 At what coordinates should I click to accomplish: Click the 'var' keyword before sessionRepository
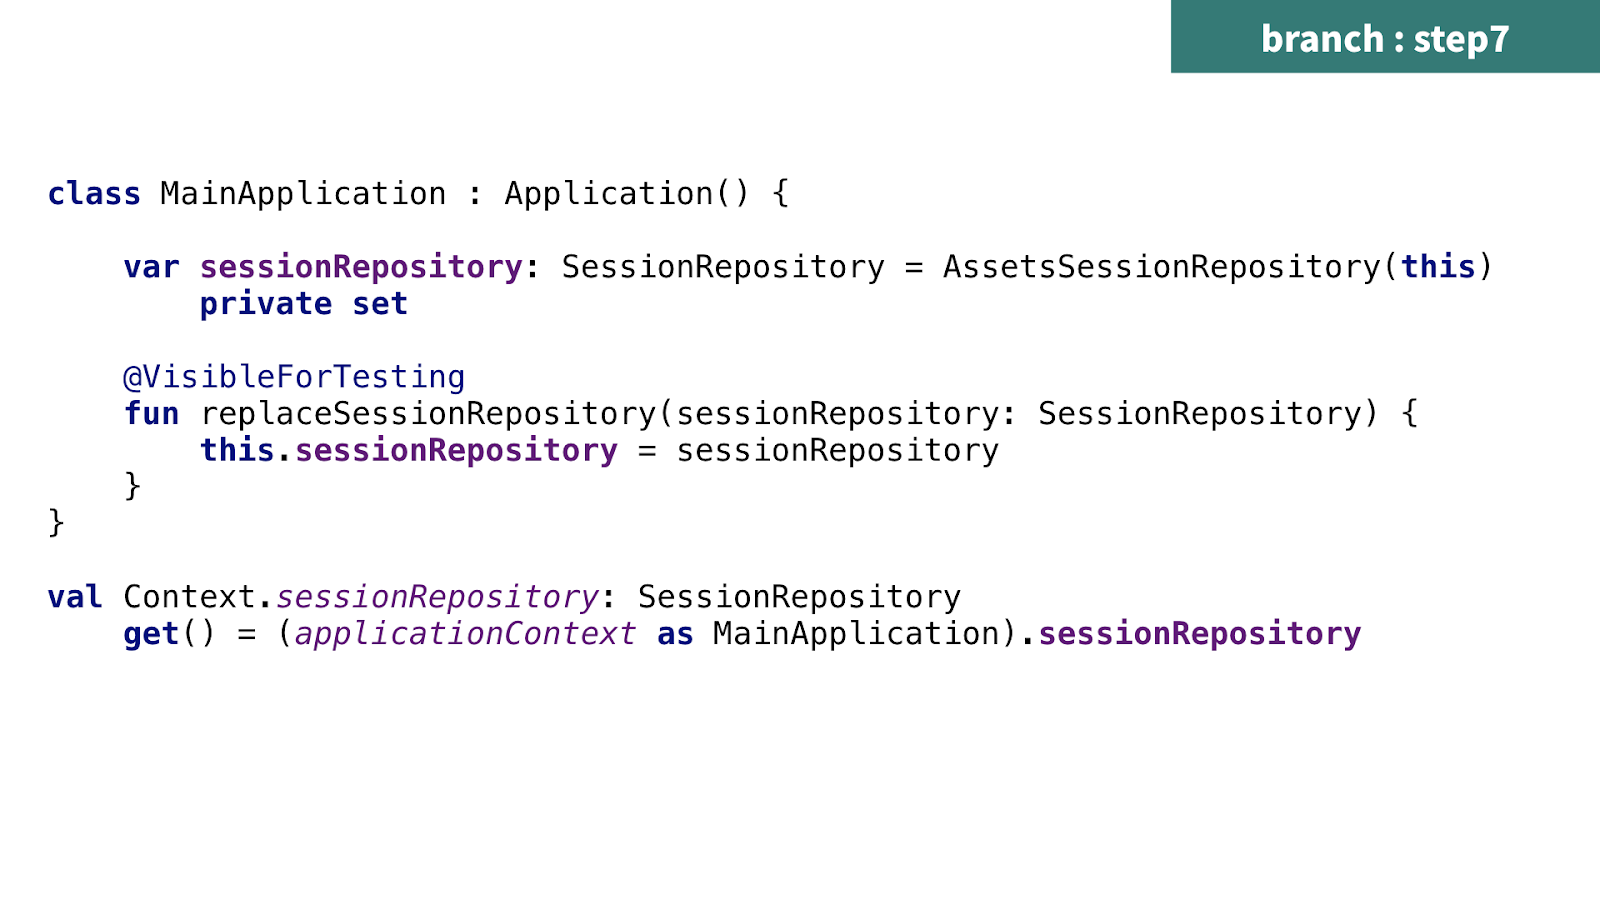coord(152,267)
